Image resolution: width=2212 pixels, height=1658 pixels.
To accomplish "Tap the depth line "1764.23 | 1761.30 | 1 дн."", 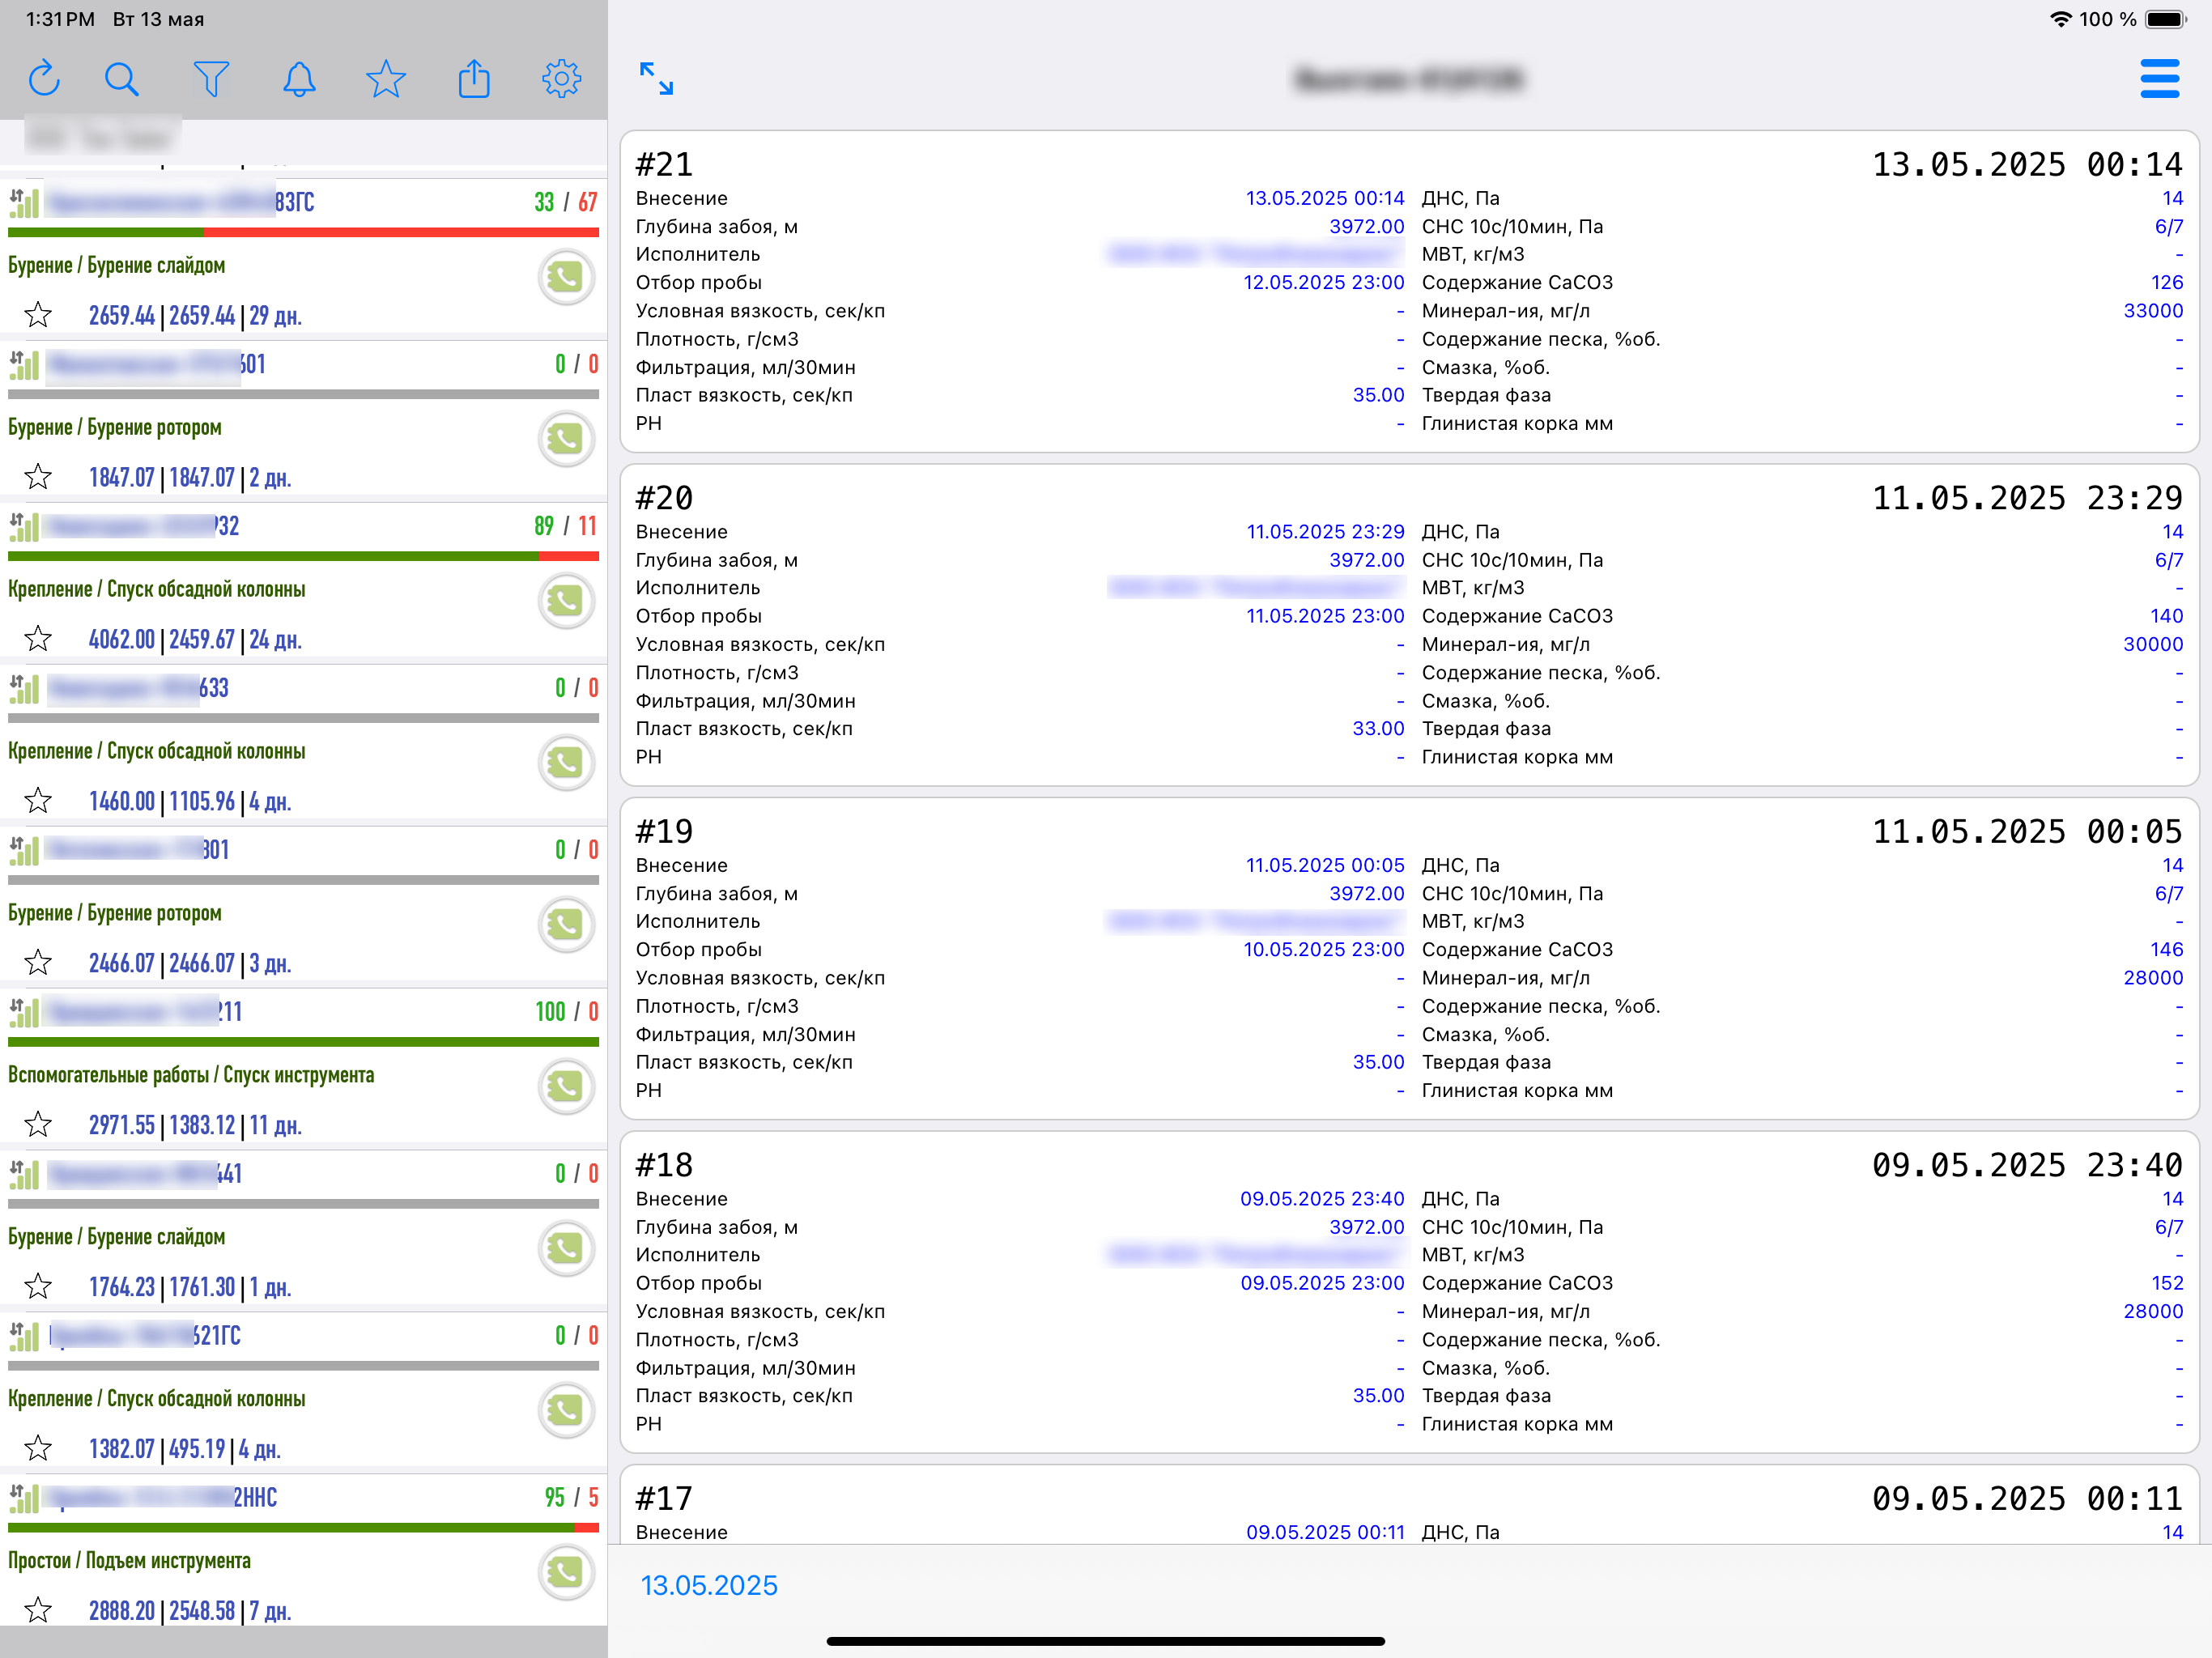I will 190,1288.
